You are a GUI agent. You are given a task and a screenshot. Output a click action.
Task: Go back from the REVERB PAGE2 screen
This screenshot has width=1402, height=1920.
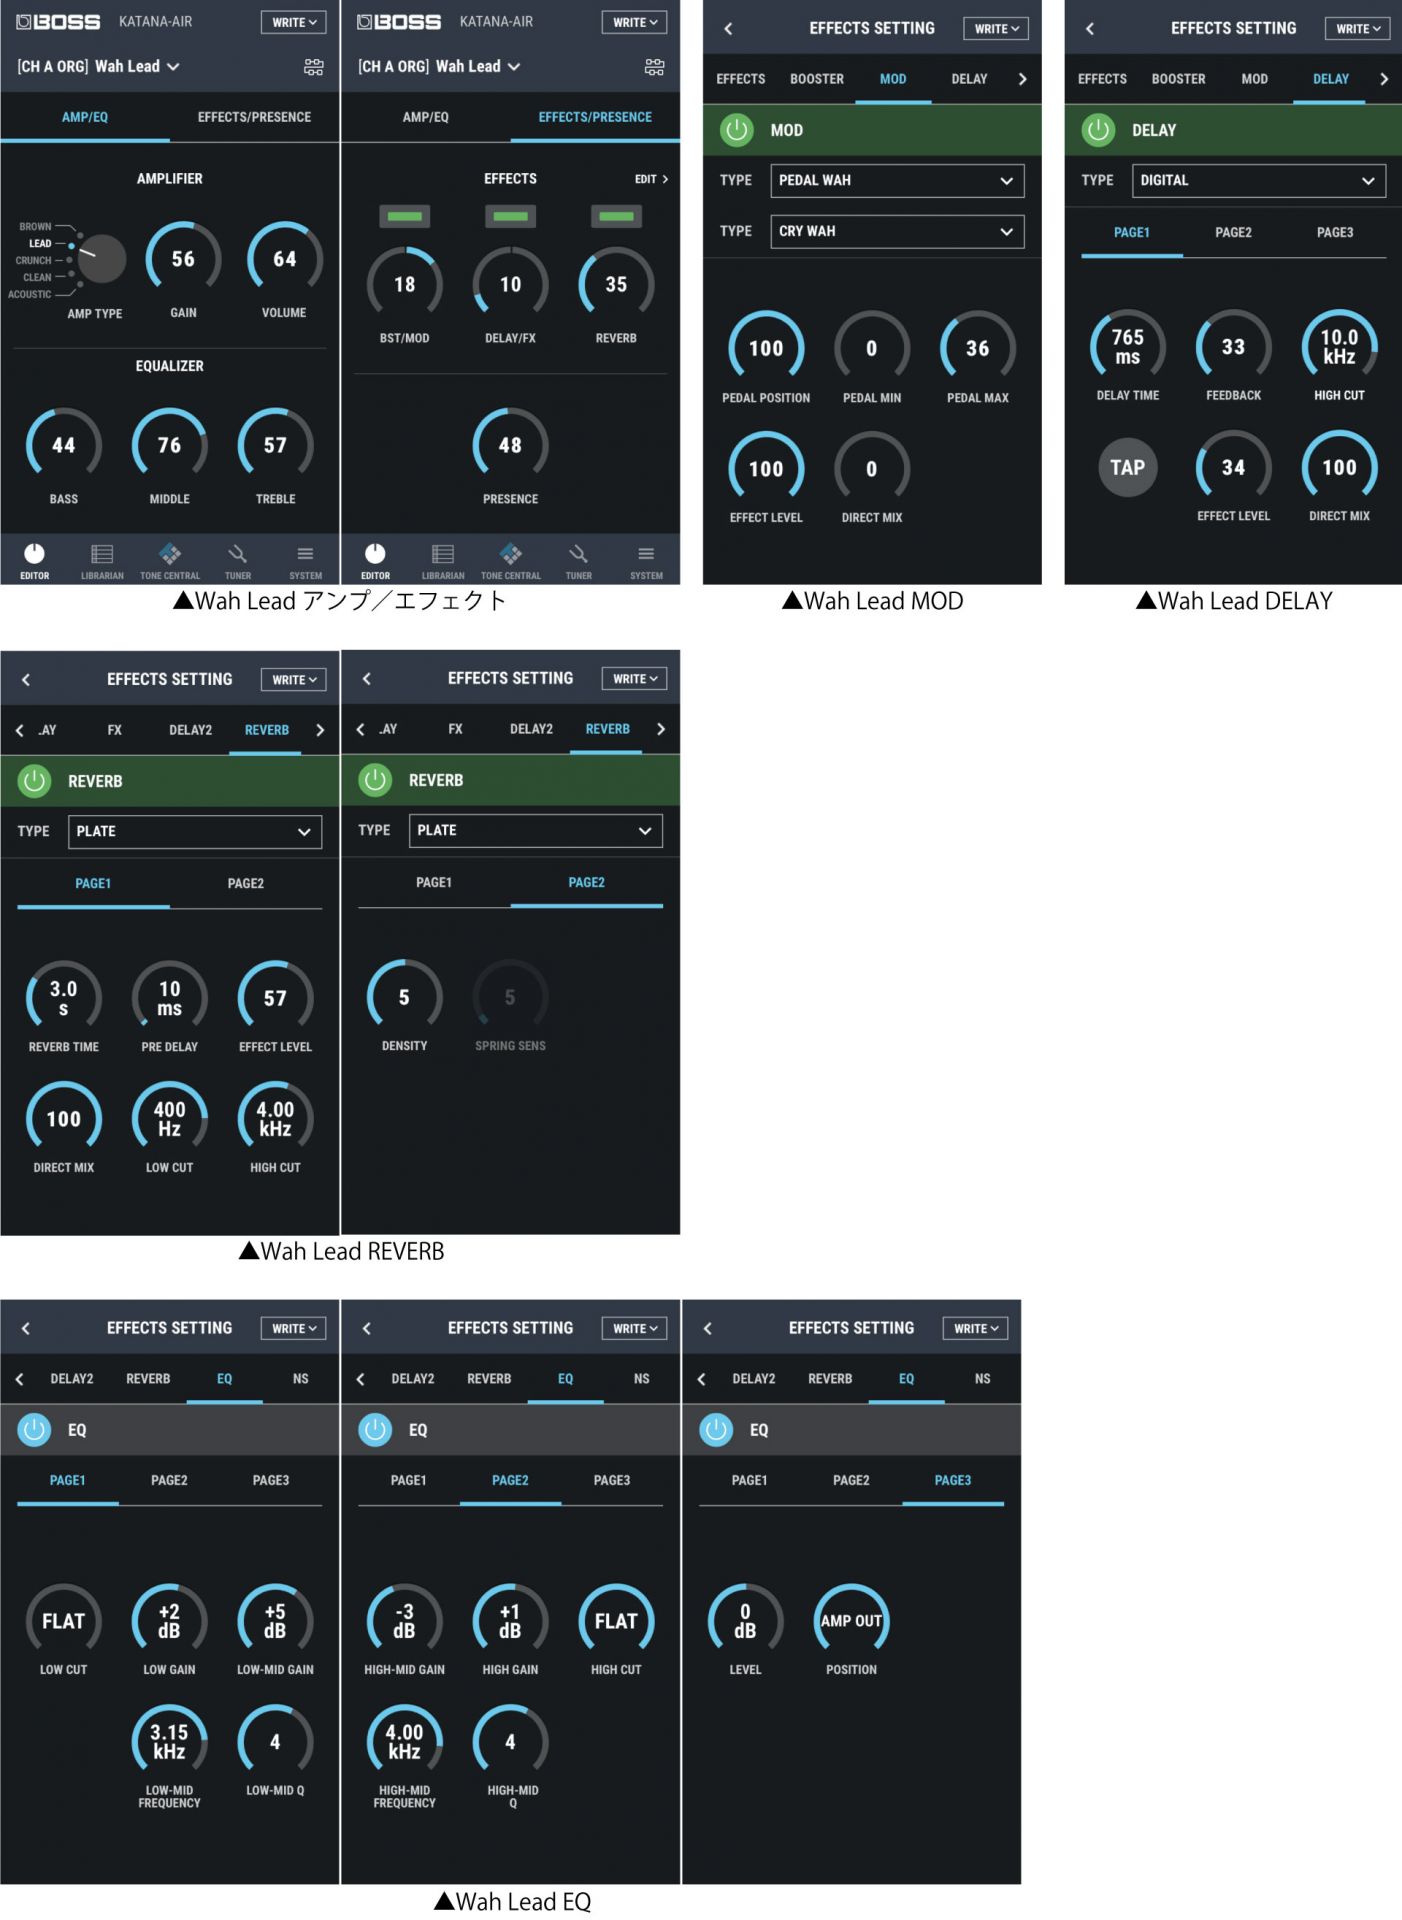[x=367, y=679]
